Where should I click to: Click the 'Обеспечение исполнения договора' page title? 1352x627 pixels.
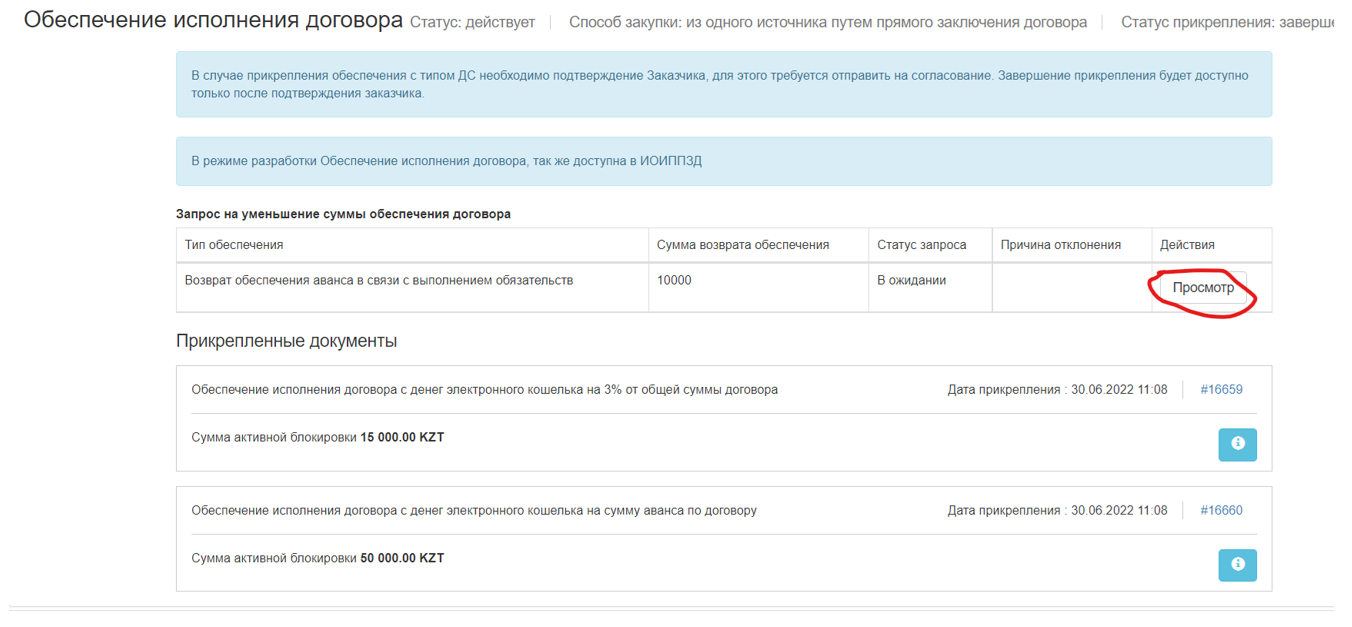213,21
